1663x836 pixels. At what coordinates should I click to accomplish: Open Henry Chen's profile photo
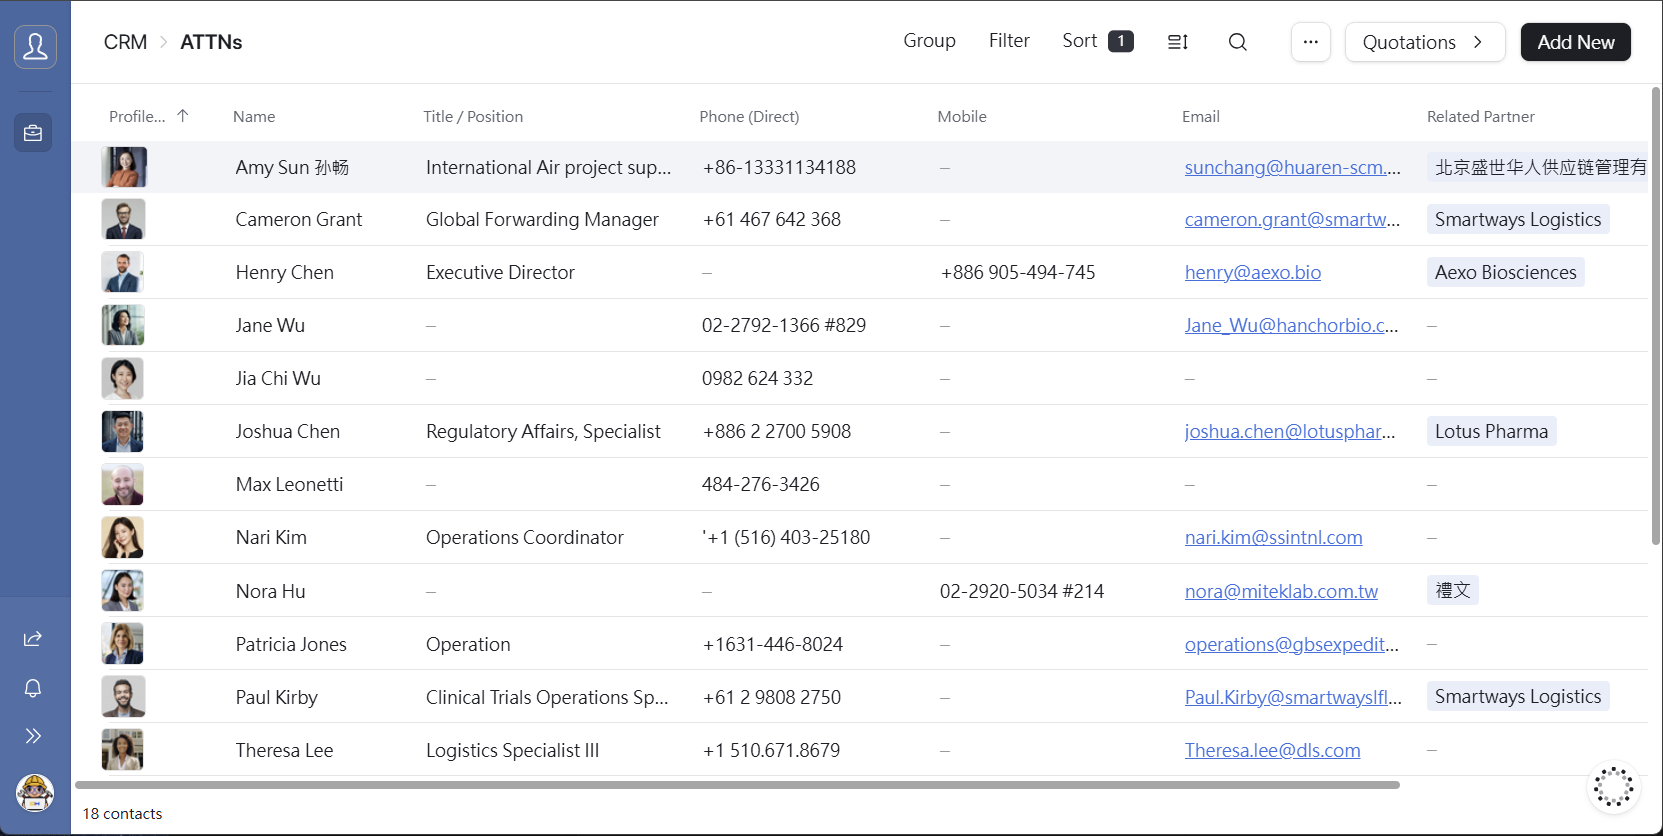(x=123, y=272)
